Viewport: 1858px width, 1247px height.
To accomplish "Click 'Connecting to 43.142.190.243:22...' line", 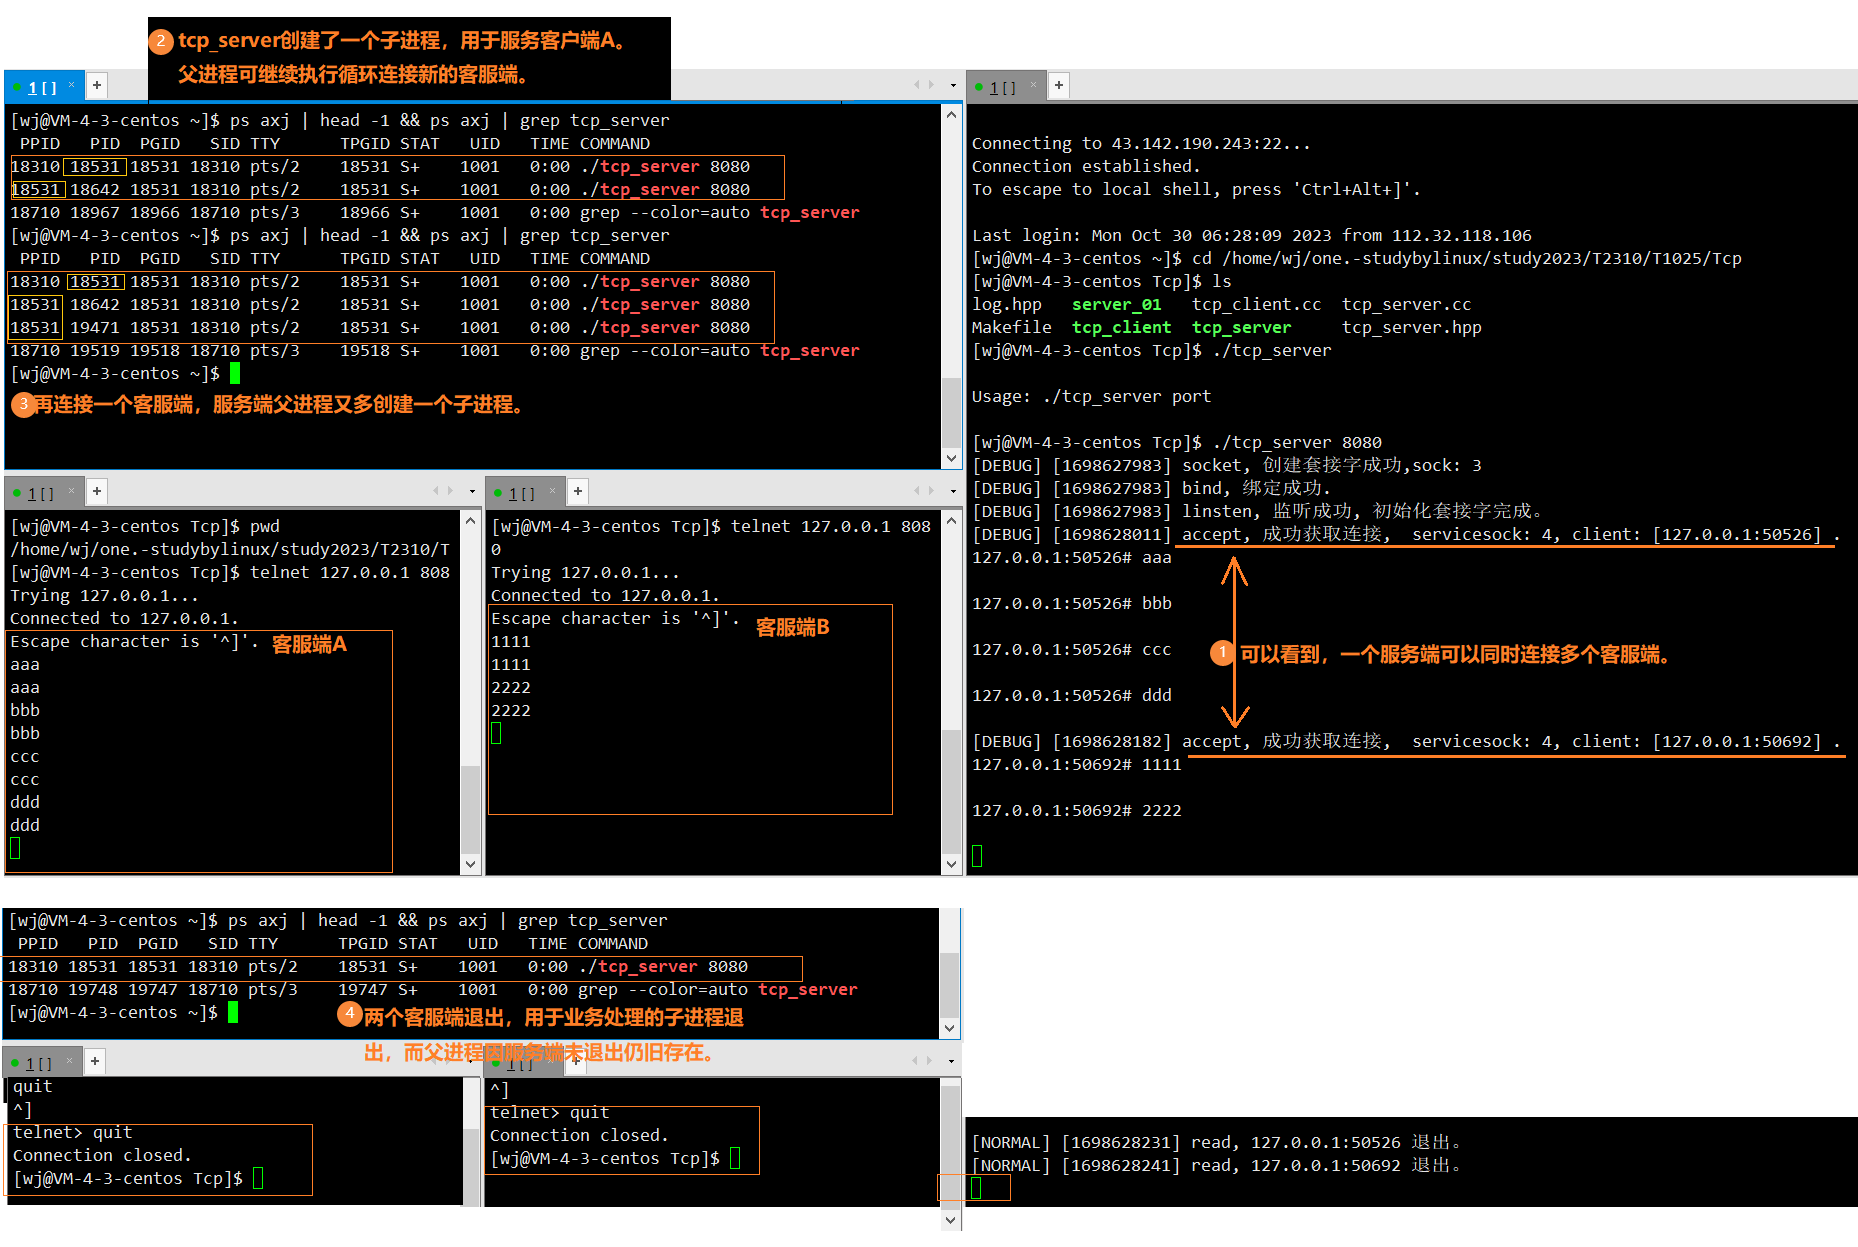I will [x=1141, y=143].
